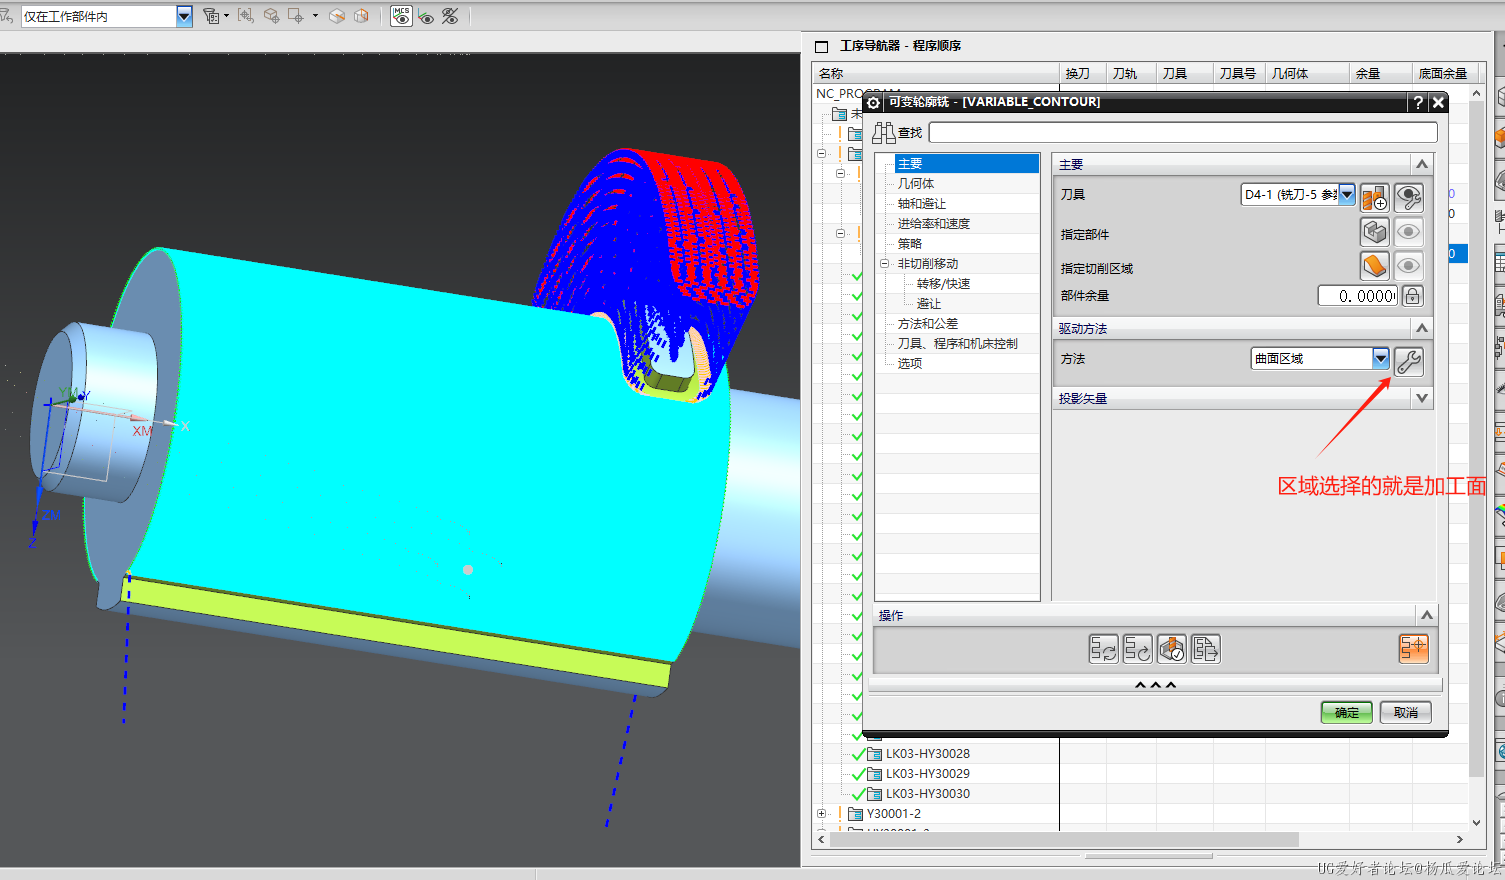The height and width of the screenshot is (880, 1505).
Task: Click the edge-highlighted box toolbar icon
Action: 337,16
